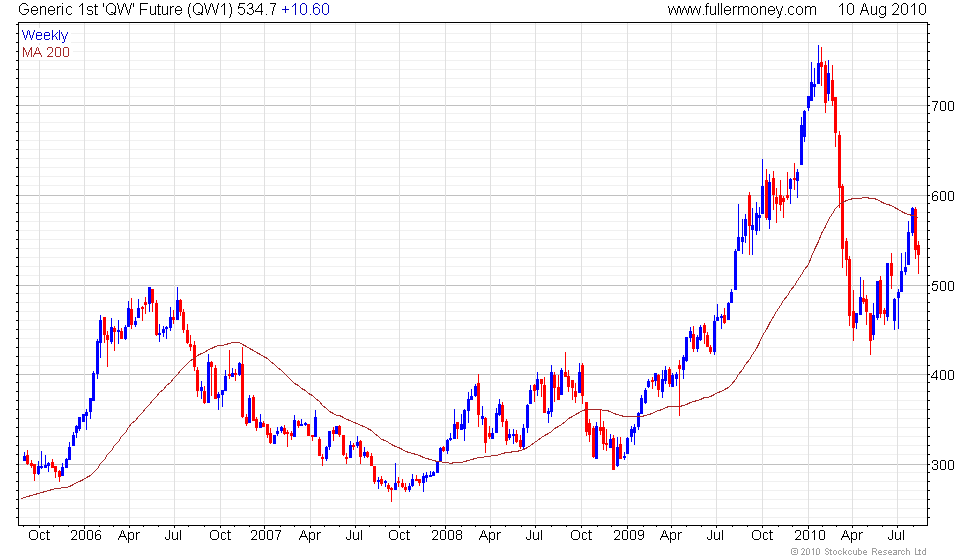Screen dimensions: 980x560
Task: Click the 2007 year label on time axis
Action: [266, 536]
